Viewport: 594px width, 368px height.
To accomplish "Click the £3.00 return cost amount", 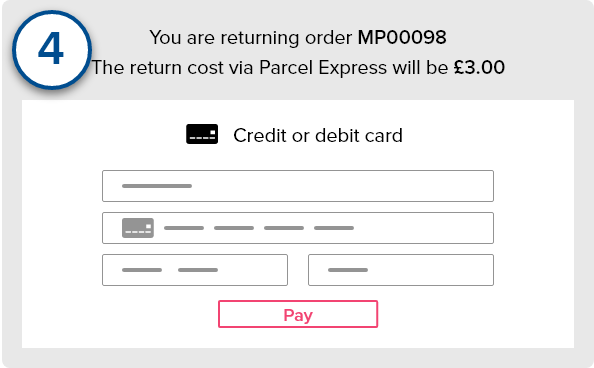I will click(479, 67).
